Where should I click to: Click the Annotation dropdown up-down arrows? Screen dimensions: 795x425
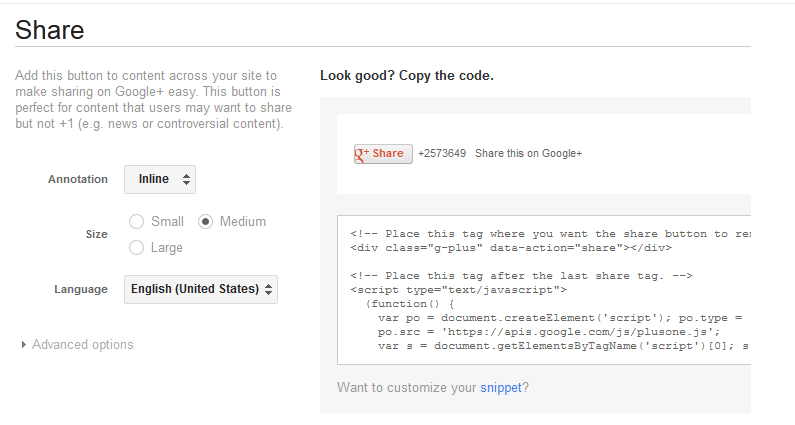click(x=186, y=179)
